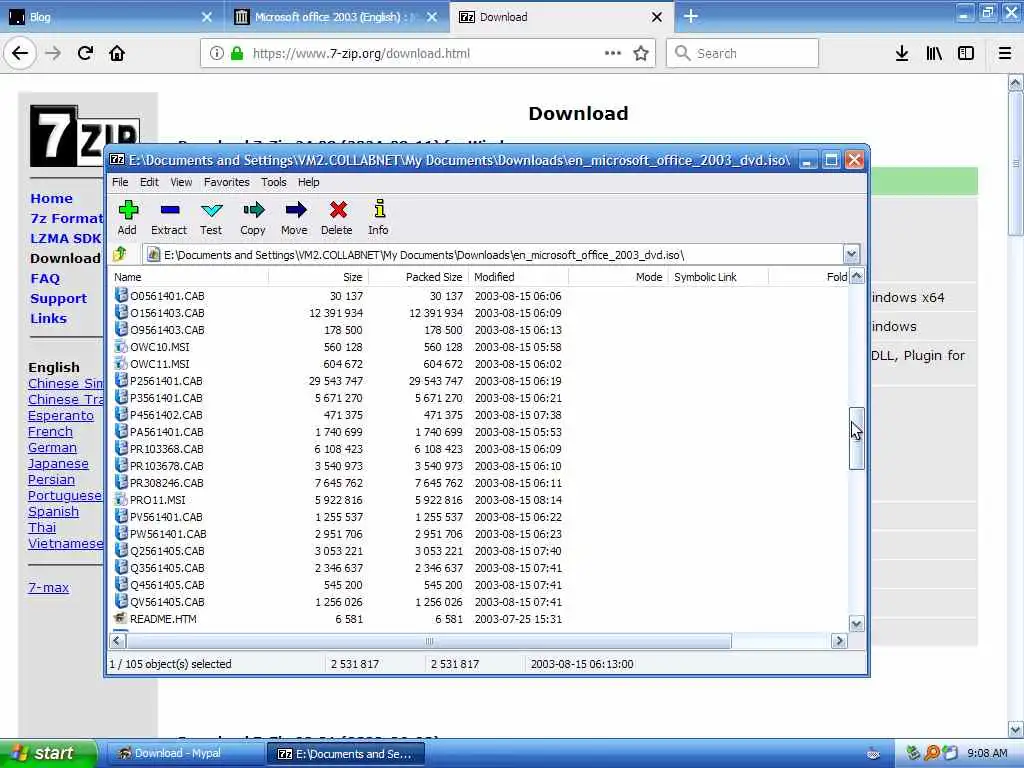Click the Delete toolbar icon
This screenshot has width=1024, height=768.
[x=337, y=210]
